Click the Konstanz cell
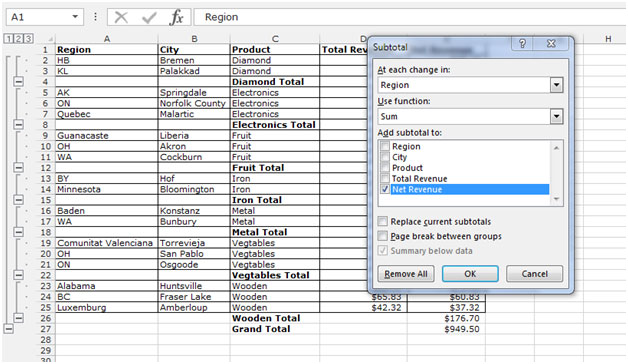 click(194, 211)
